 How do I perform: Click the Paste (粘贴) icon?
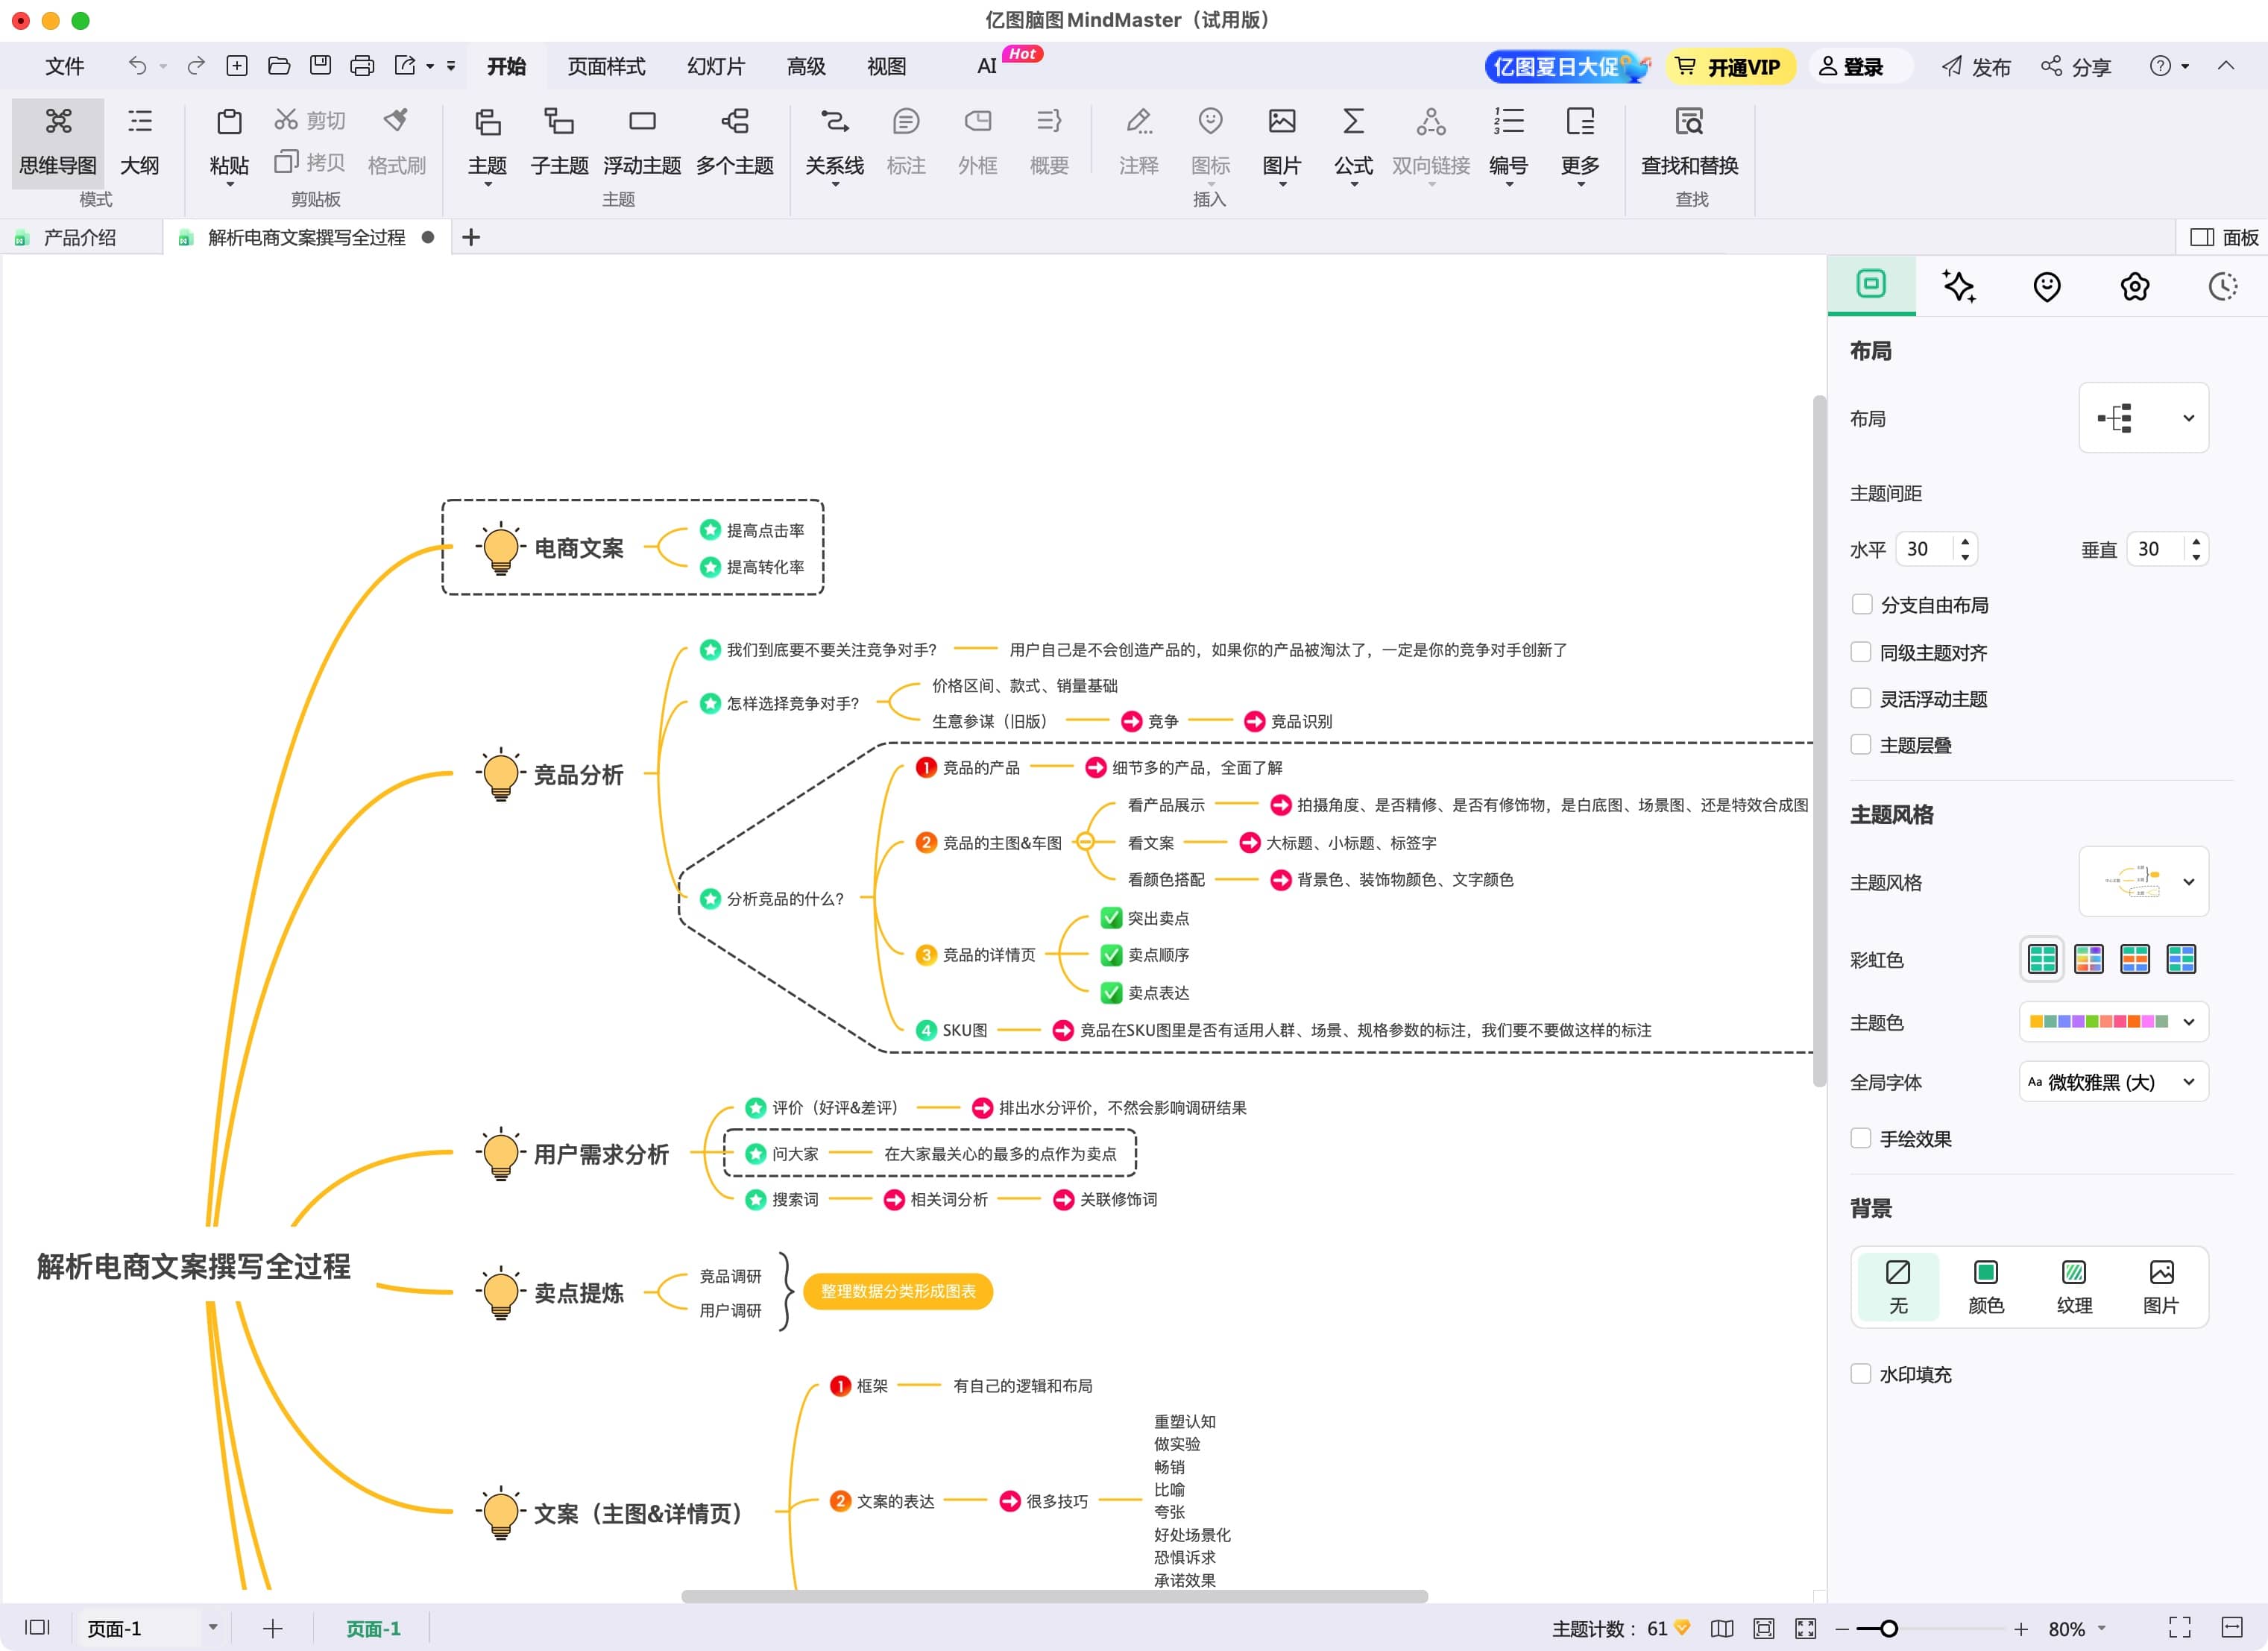[x=229, y=122]
